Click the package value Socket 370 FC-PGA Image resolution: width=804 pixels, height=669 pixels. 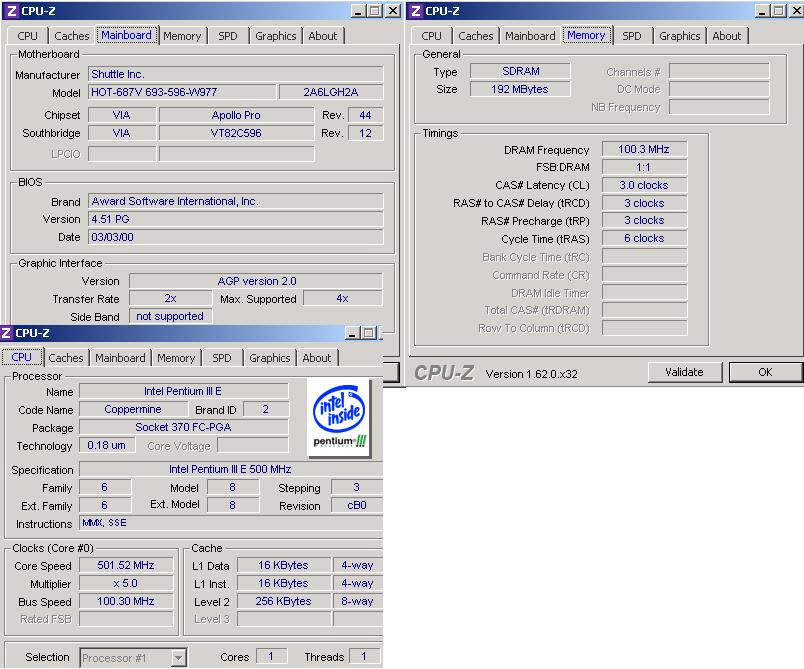pos(184,428)
